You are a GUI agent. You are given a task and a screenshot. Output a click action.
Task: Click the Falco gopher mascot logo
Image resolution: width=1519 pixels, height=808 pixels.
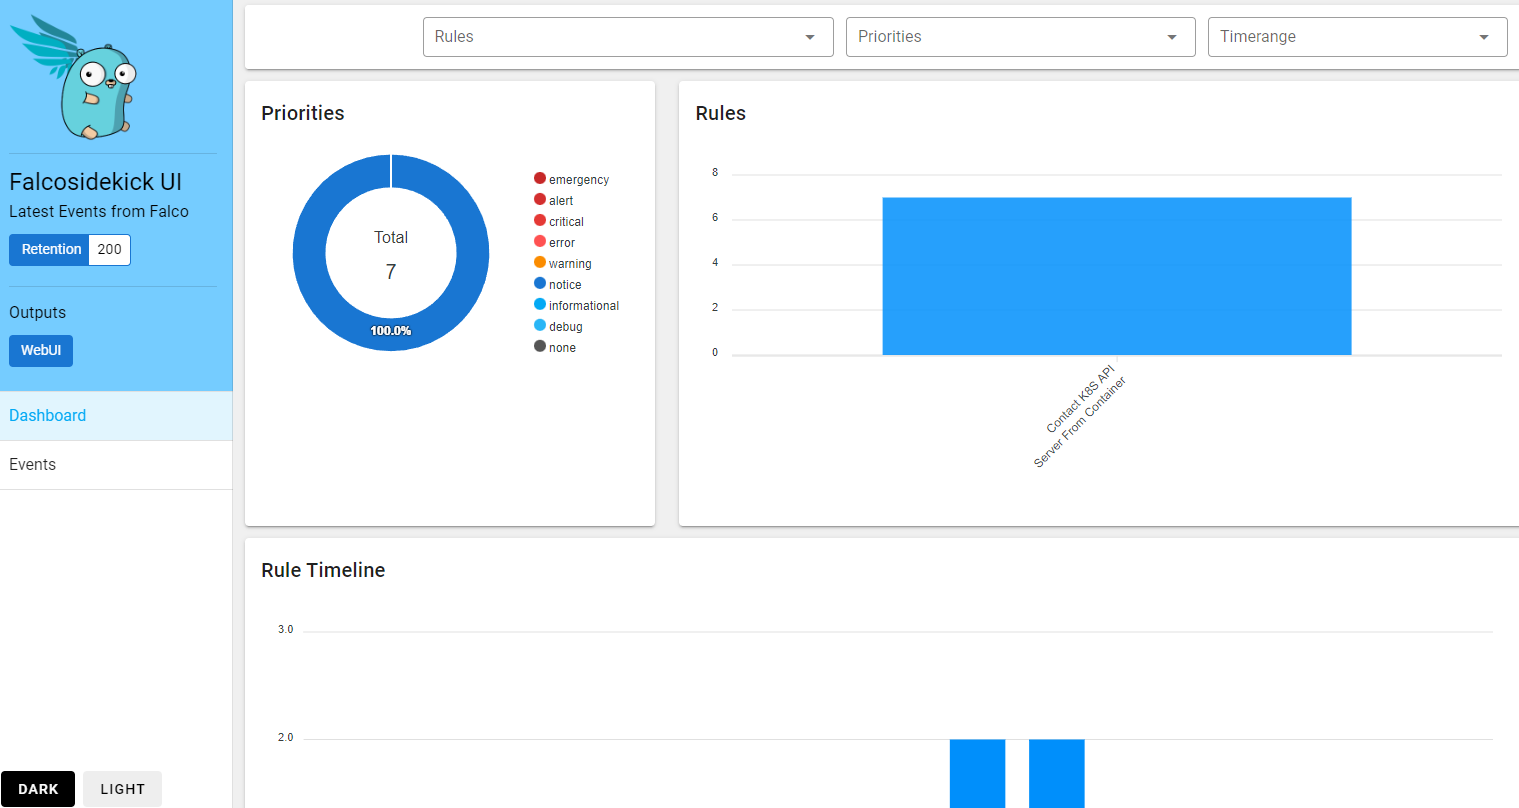(x=74, y=77)
